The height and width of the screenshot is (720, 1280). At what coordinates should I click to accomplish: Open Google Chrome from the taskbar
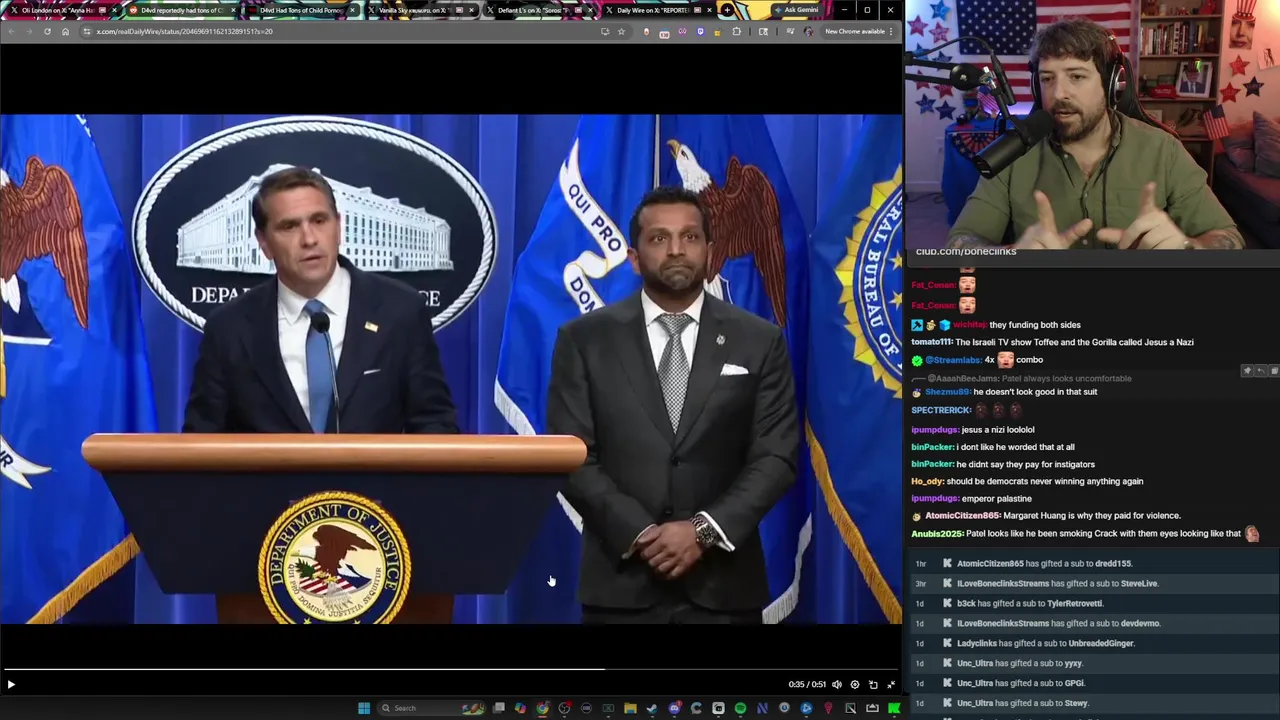(542, 708)
